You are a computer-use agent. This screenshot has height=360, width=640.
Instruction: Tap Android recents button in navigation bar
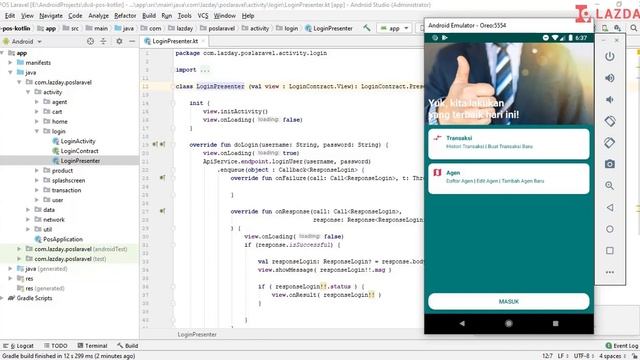pos(556,323)
